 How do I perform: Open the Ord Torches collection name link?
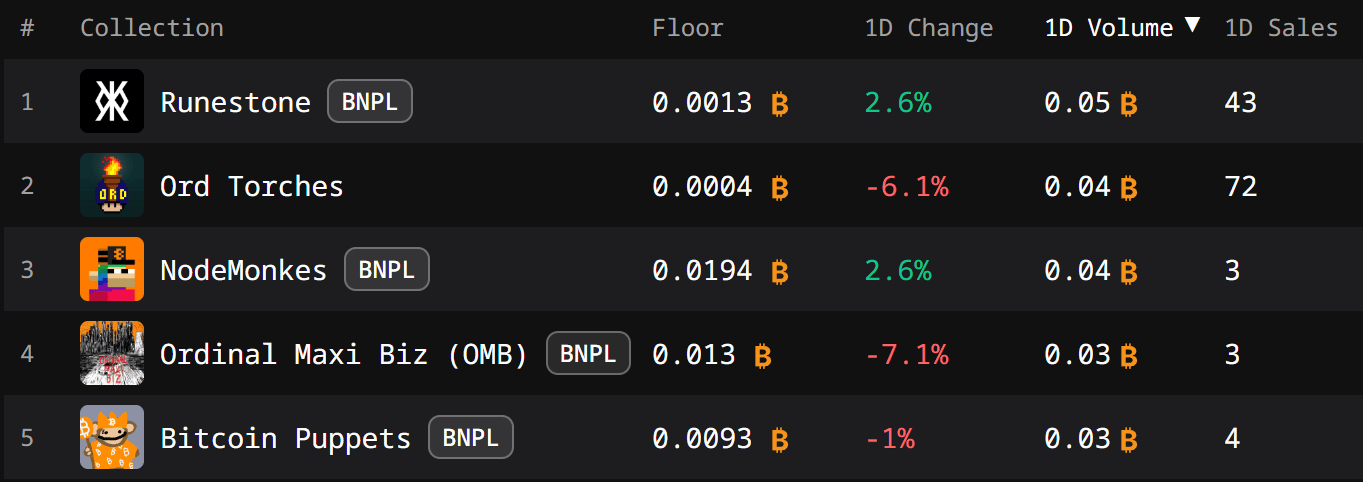click(252, 186)
